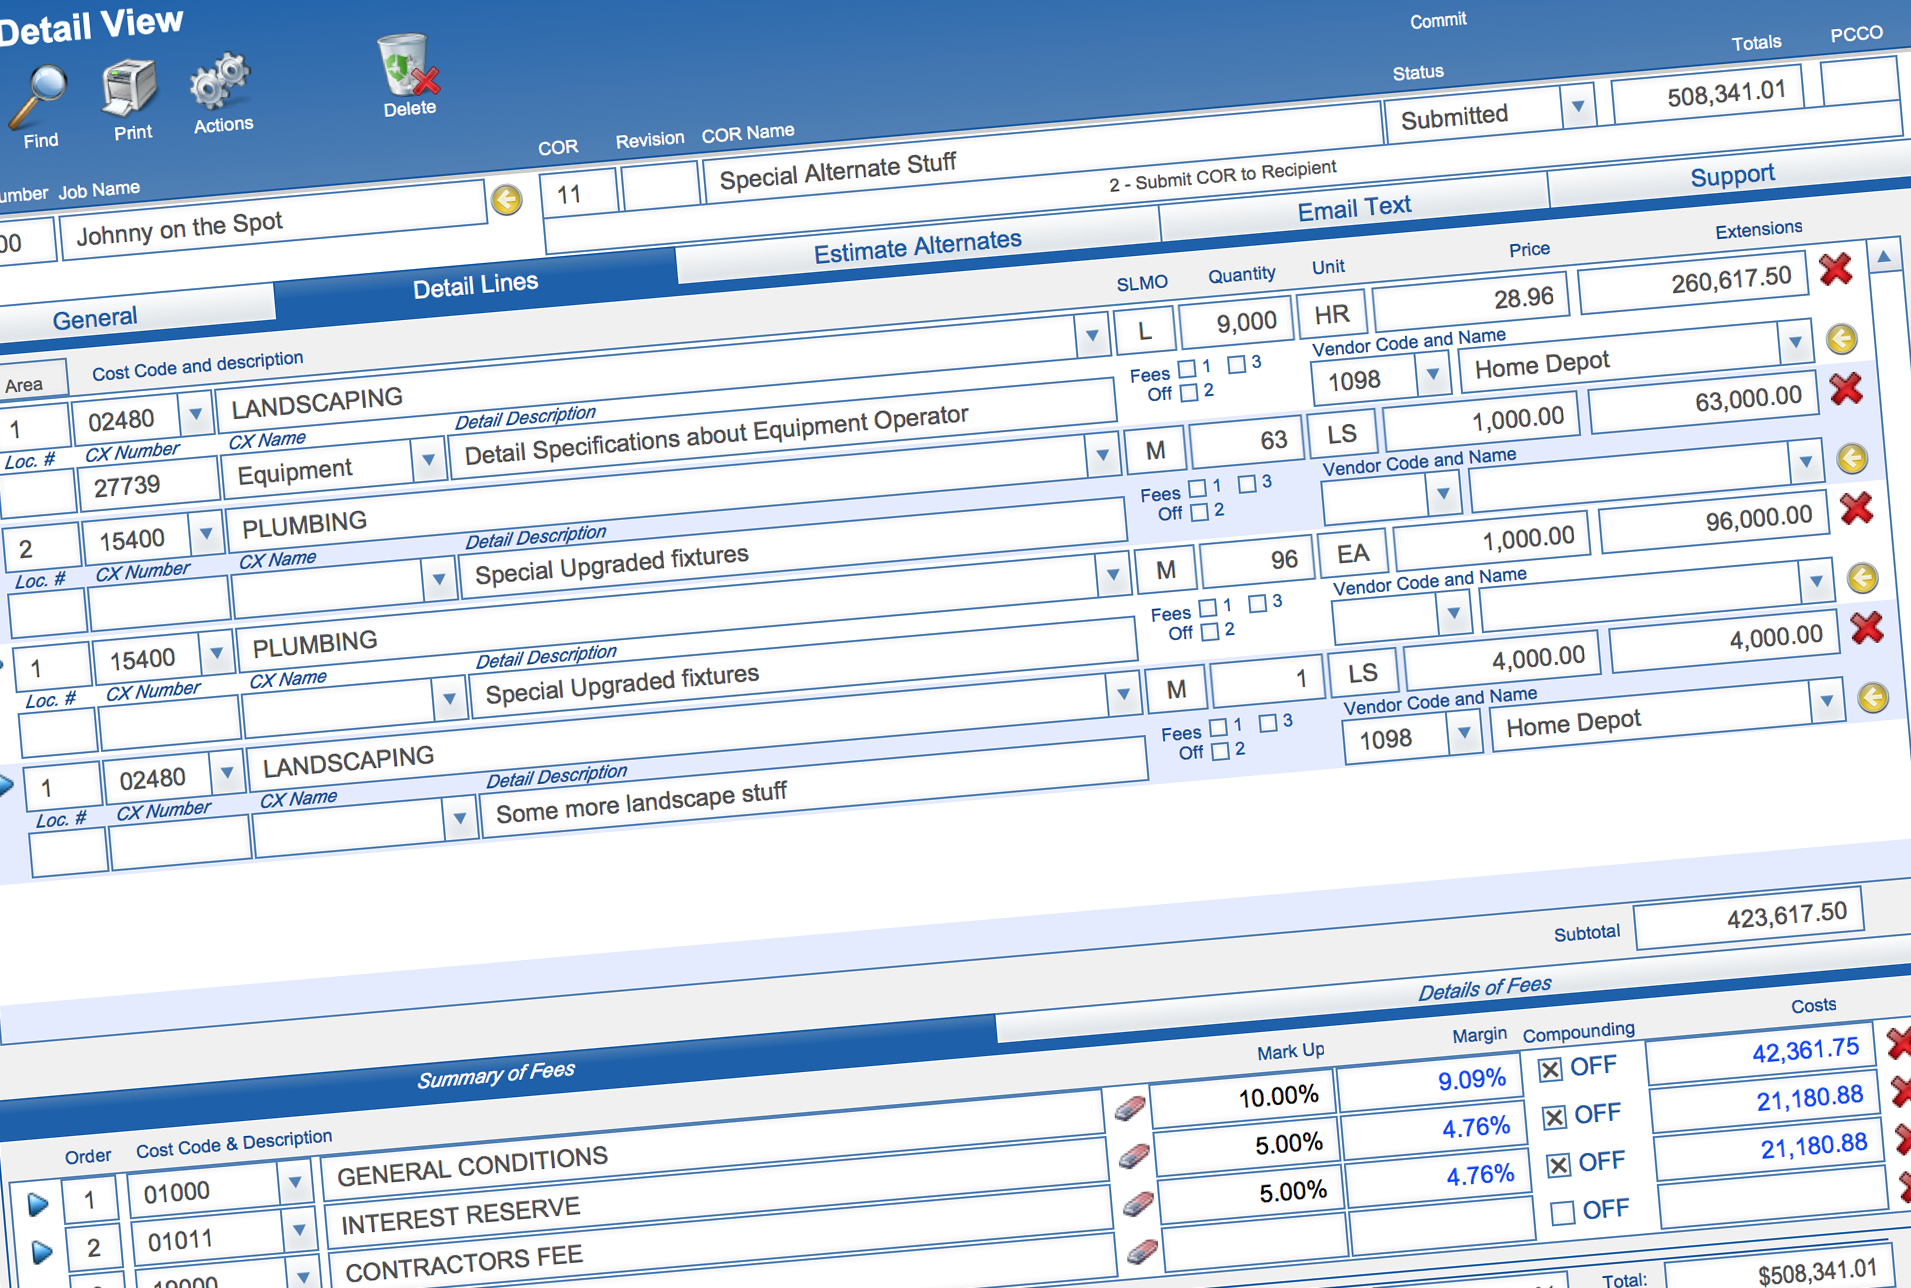Click blue arrow on fee order 2 row
The image size is (1911, 1288).
pos(42,1251)
